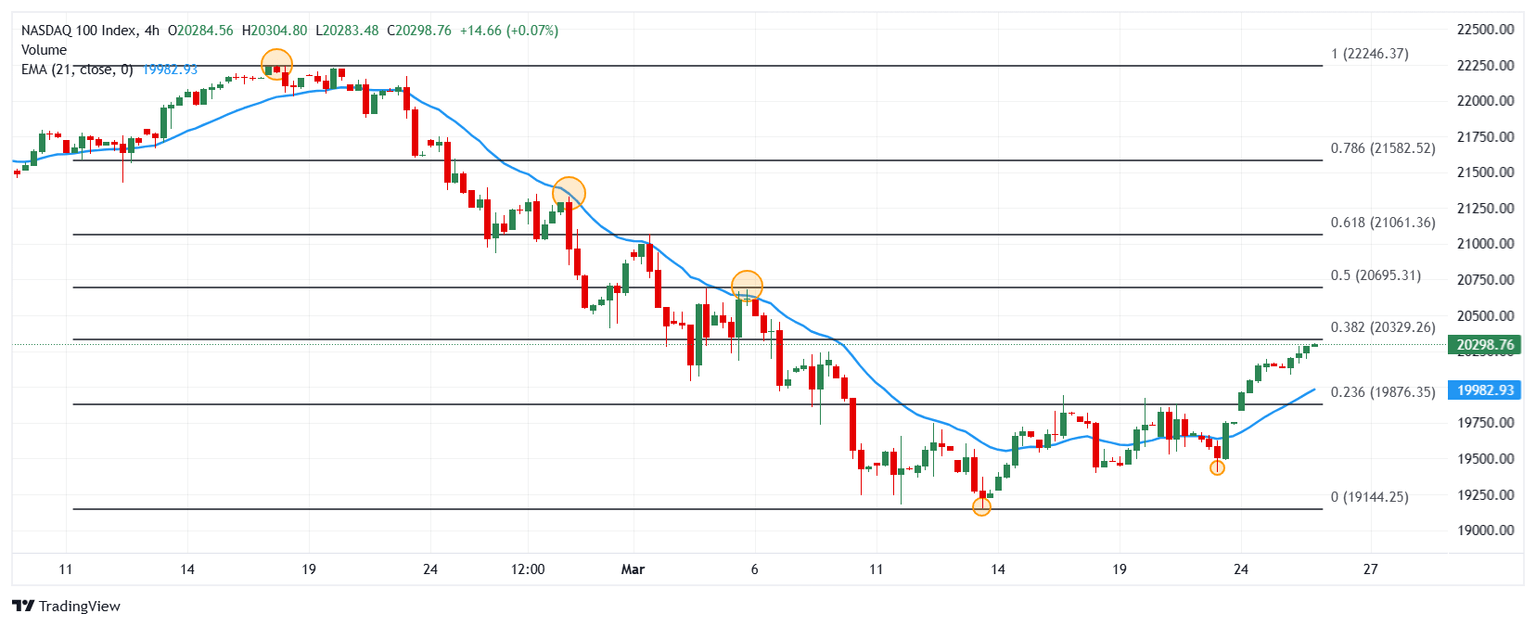
Task: Click the 22250.00 price axis label
Action: (x=1486, y=66)
